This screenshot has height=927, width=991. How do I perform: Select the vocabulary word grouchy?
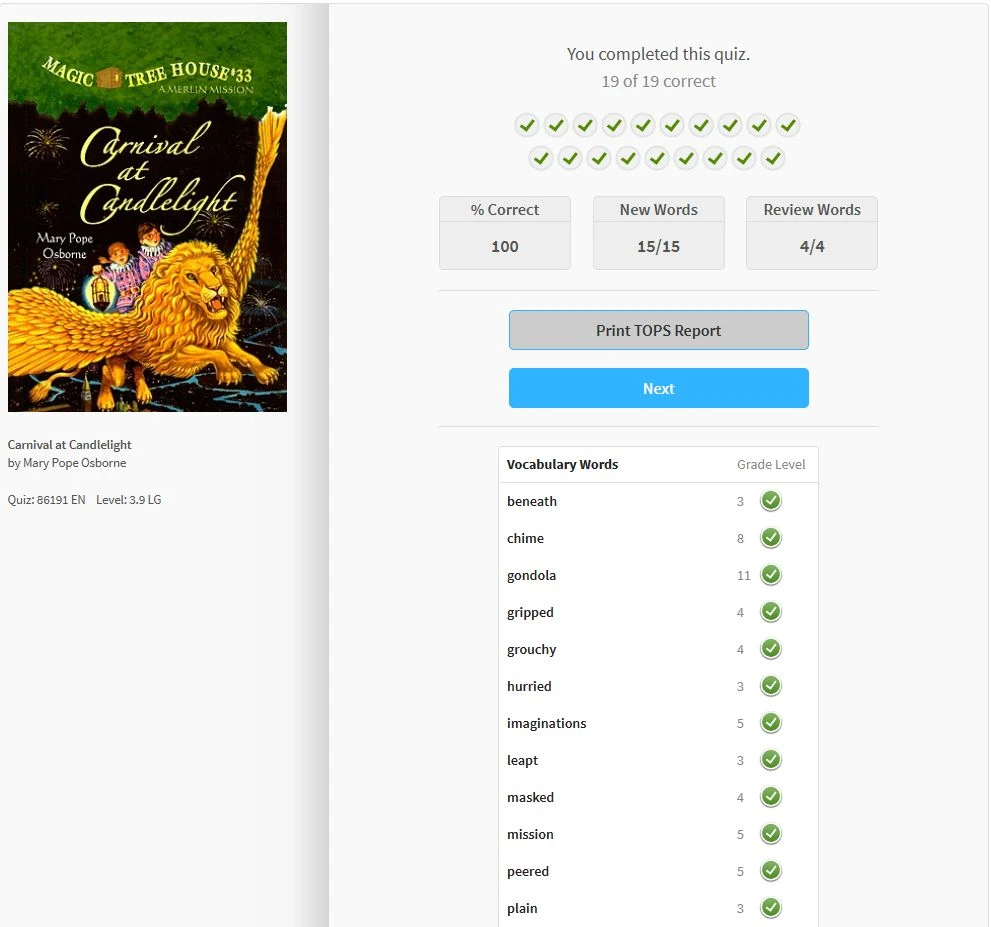click(531, 650)
